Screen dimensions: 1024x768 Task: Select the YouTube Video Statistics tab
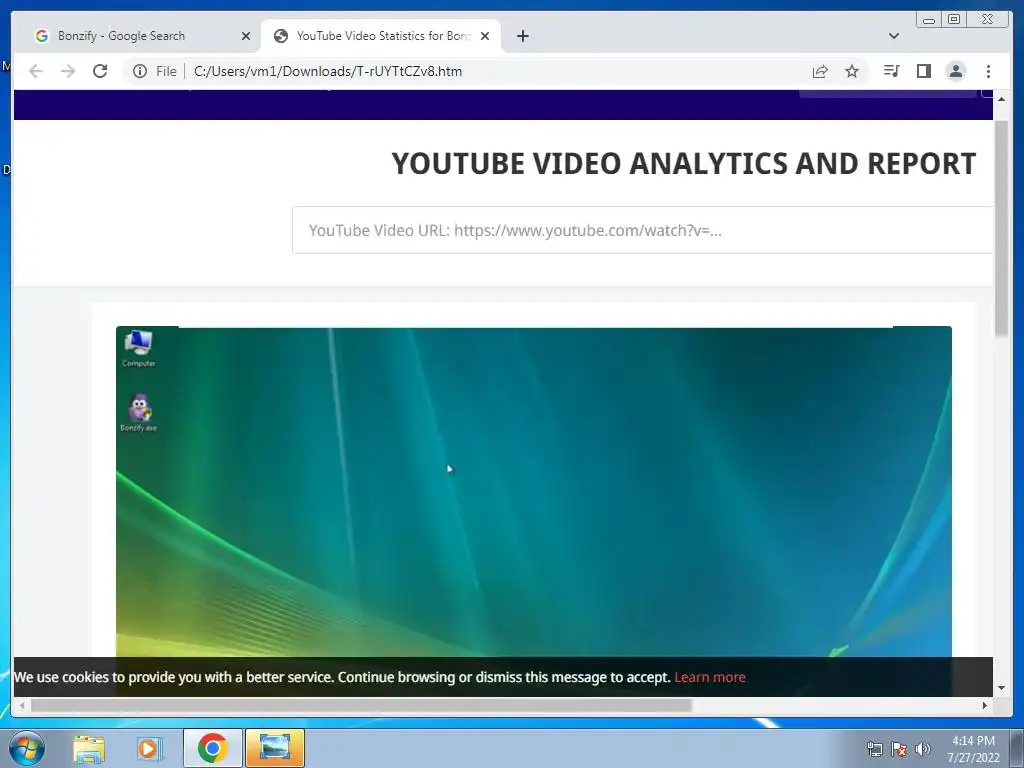pyautogui.click(x=381, y=36)
